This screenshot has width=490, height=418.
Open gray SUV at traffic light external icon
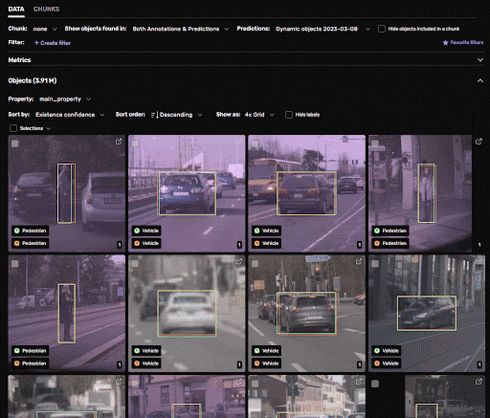tap(359, 262)
